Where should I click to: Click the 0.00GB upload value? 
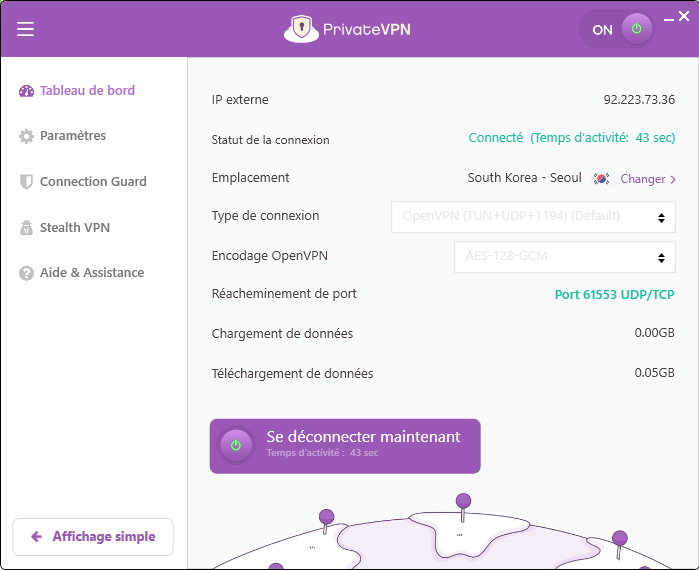click(654, 333)
